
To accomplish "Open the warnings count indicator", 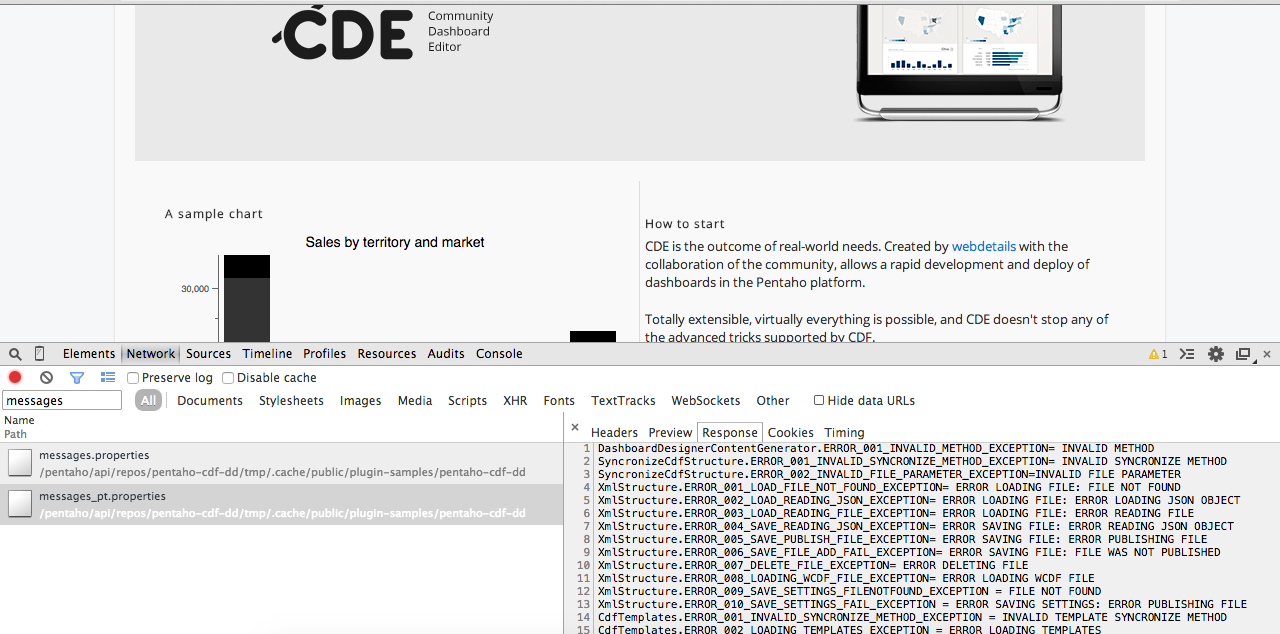I will click(x=1158, y=354).
